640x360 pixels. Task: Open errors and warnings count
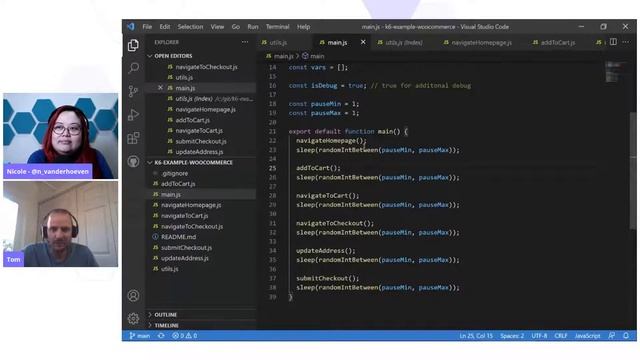click(x=184, y=336)
